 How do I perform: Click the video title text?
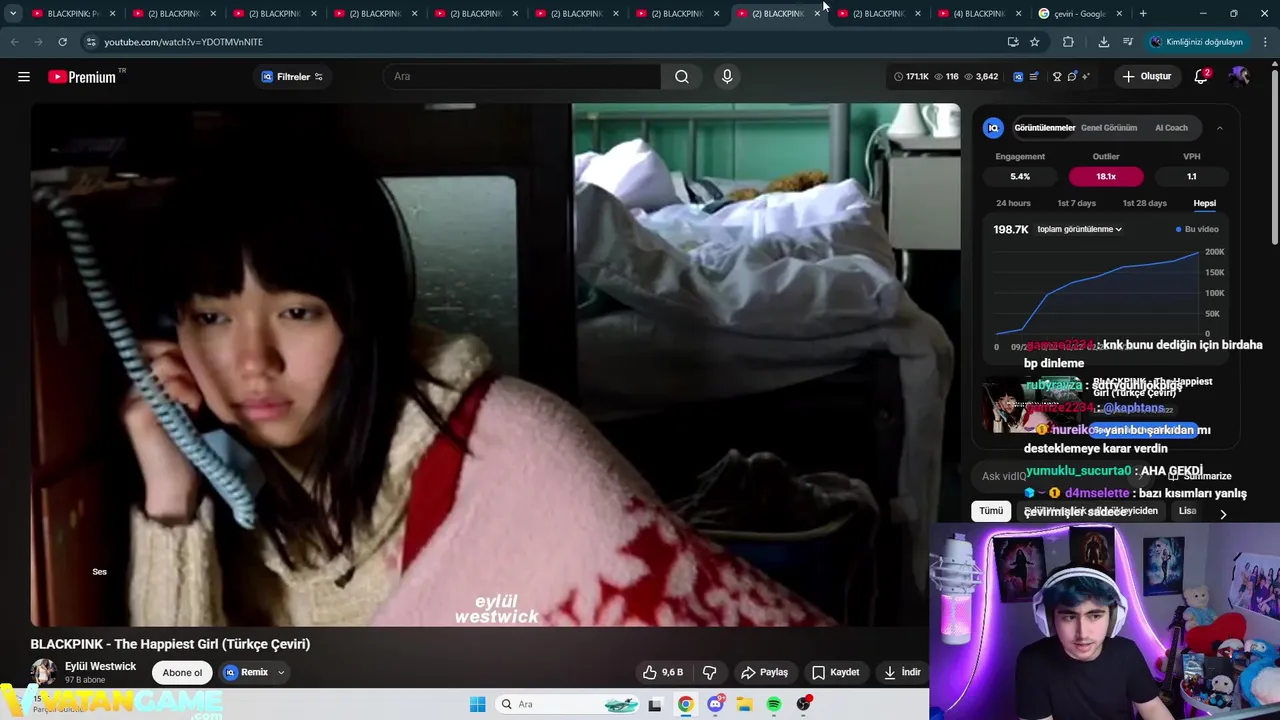170,644
